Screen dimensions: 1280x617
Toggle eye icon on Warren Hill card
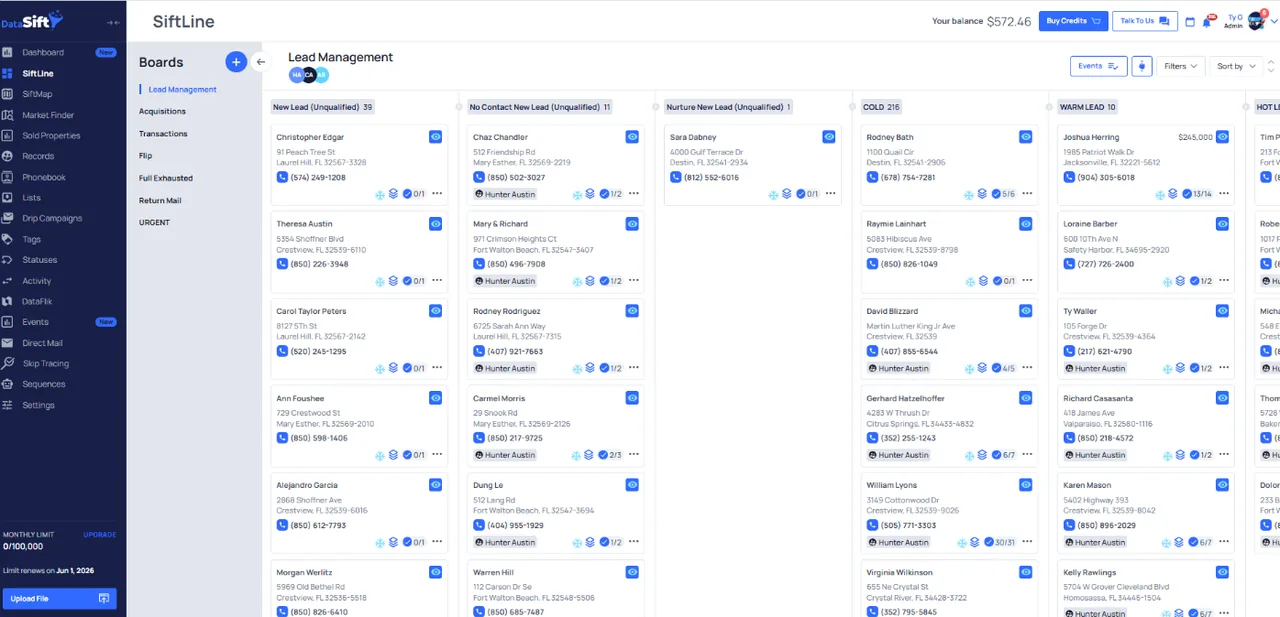point(632,572)
